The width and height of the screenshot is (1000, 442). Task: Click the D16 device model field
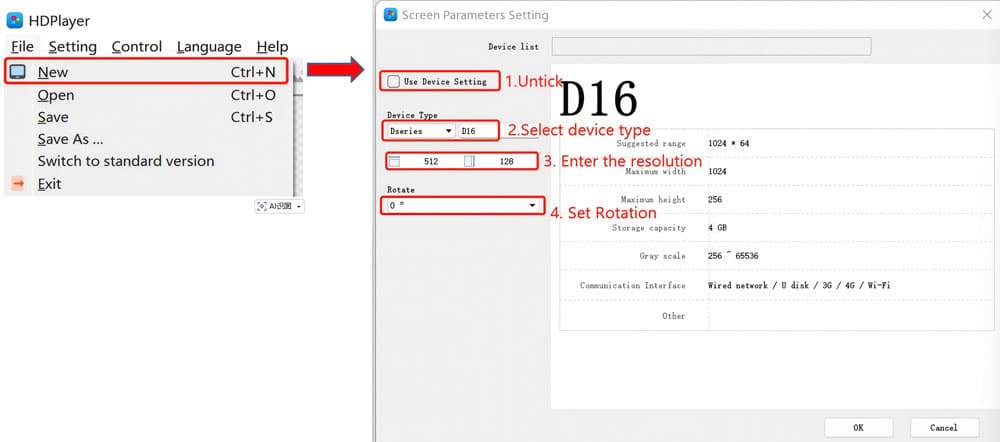(x=477, y=131)
